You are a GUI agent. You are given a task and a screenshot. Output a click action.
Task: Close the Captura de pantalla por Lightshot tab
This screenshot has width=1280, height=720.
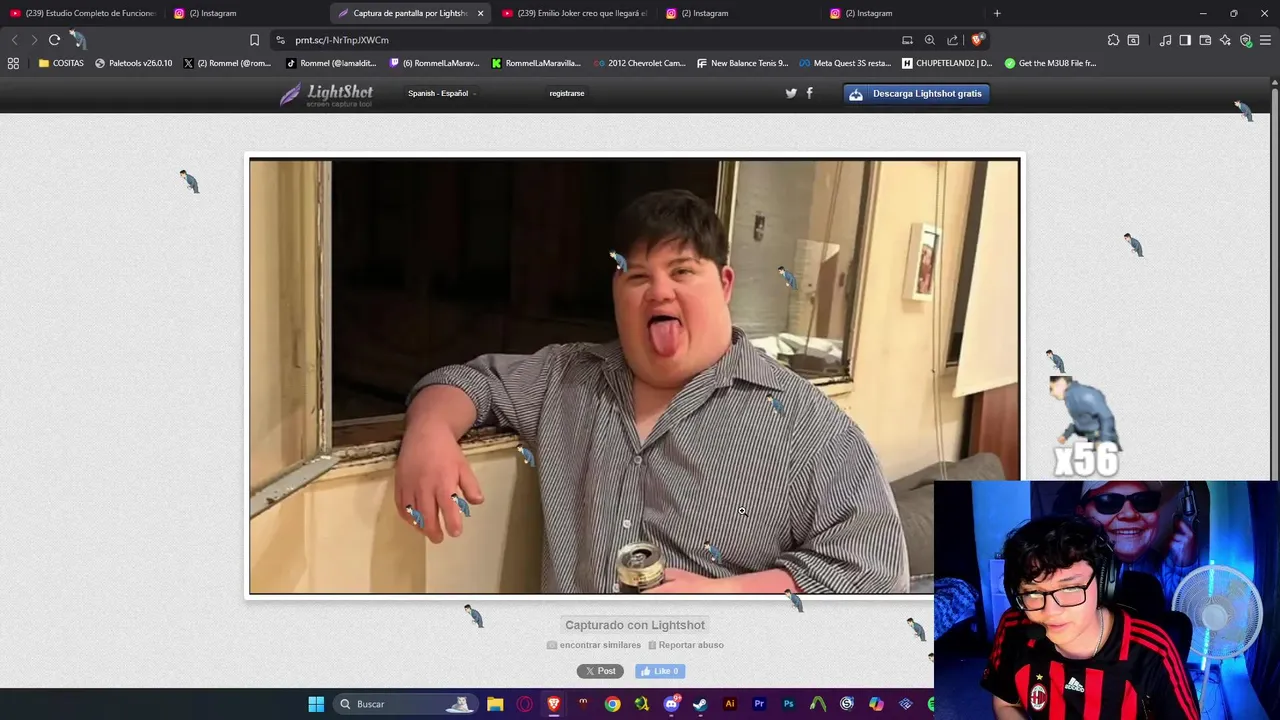click(x=480, y=13)
